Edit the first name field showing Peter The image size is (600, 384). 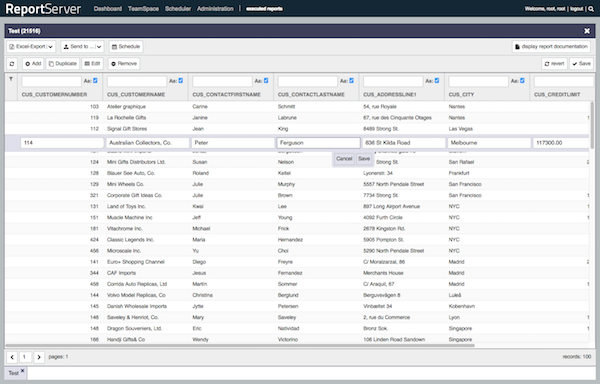pos(233,143)
